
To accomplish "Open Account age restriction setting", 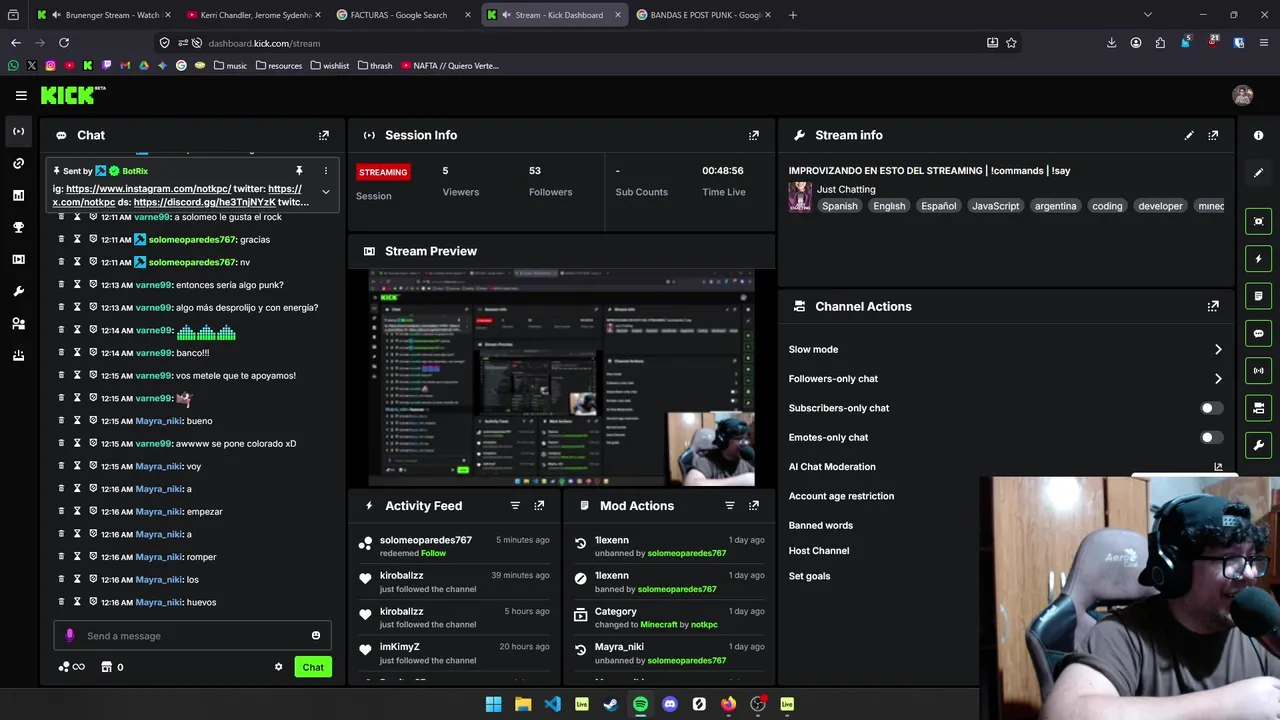I will coord(841,496).
